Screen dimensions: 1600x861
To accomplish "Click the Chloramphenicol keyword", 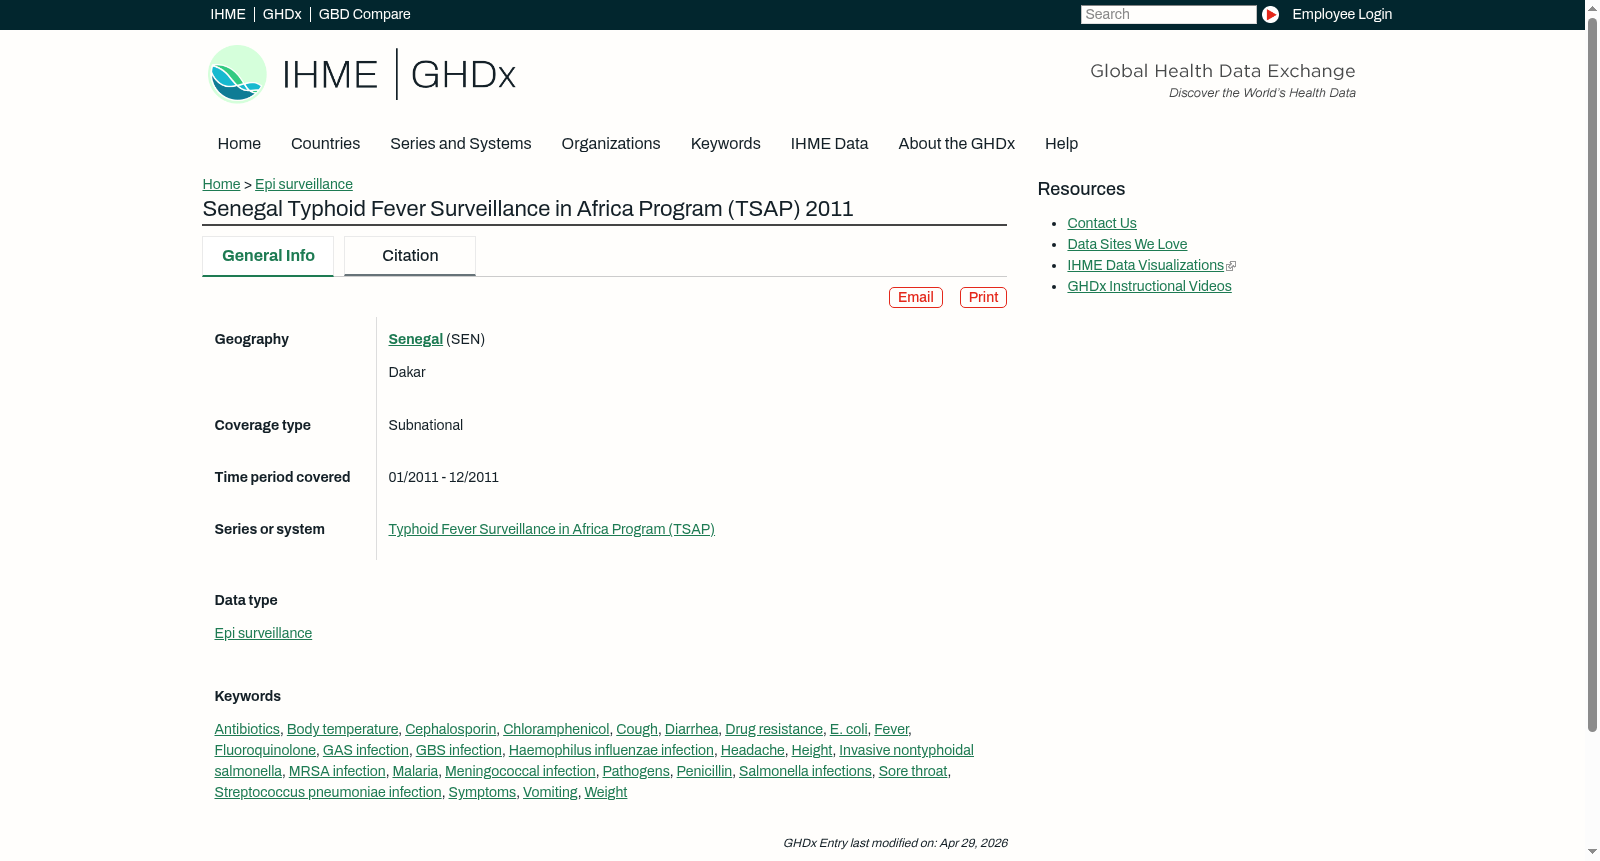I will click(556, 729).
